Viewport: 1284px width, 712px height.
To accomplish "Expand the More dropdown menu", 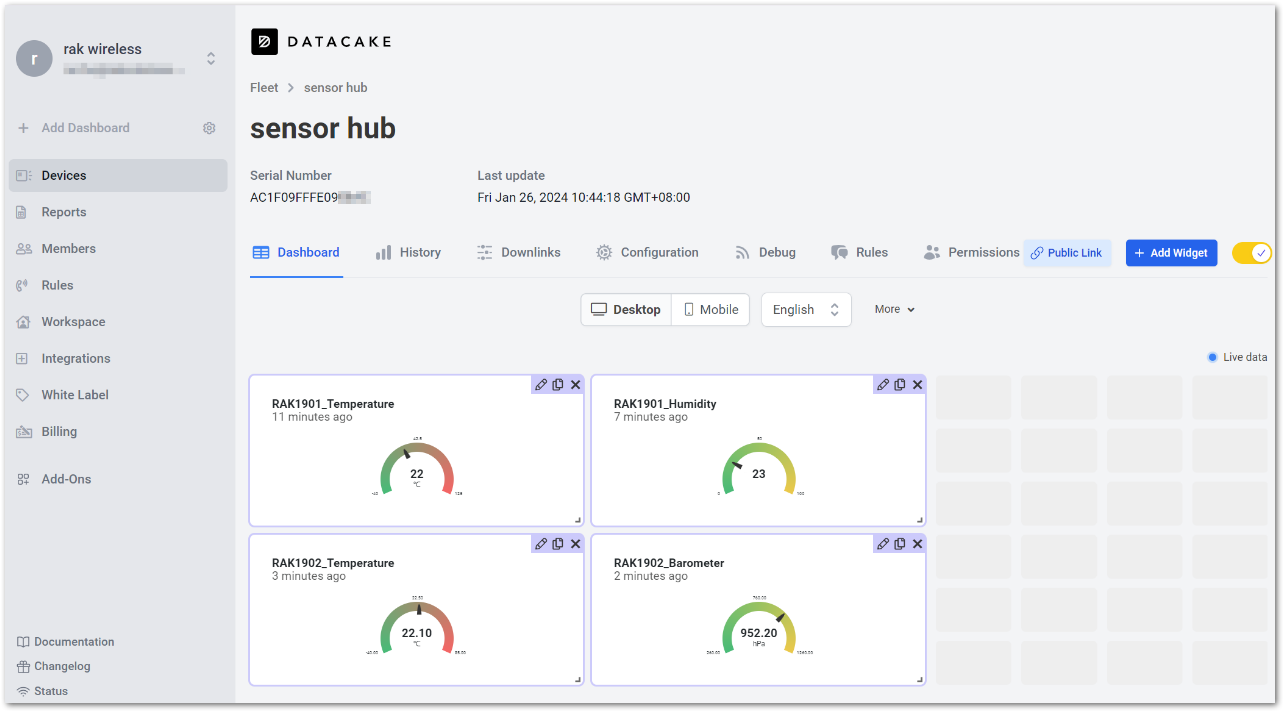I will tap(895, 309).
